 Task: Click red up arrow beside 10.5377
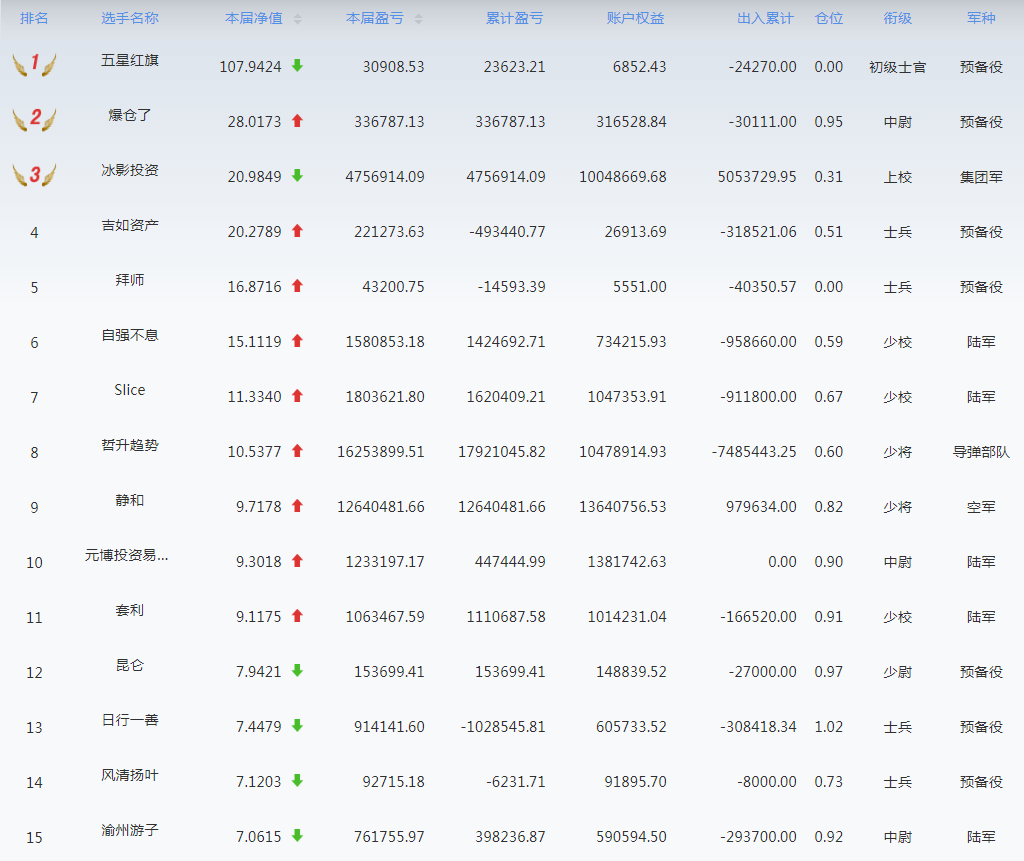[297, 450]
